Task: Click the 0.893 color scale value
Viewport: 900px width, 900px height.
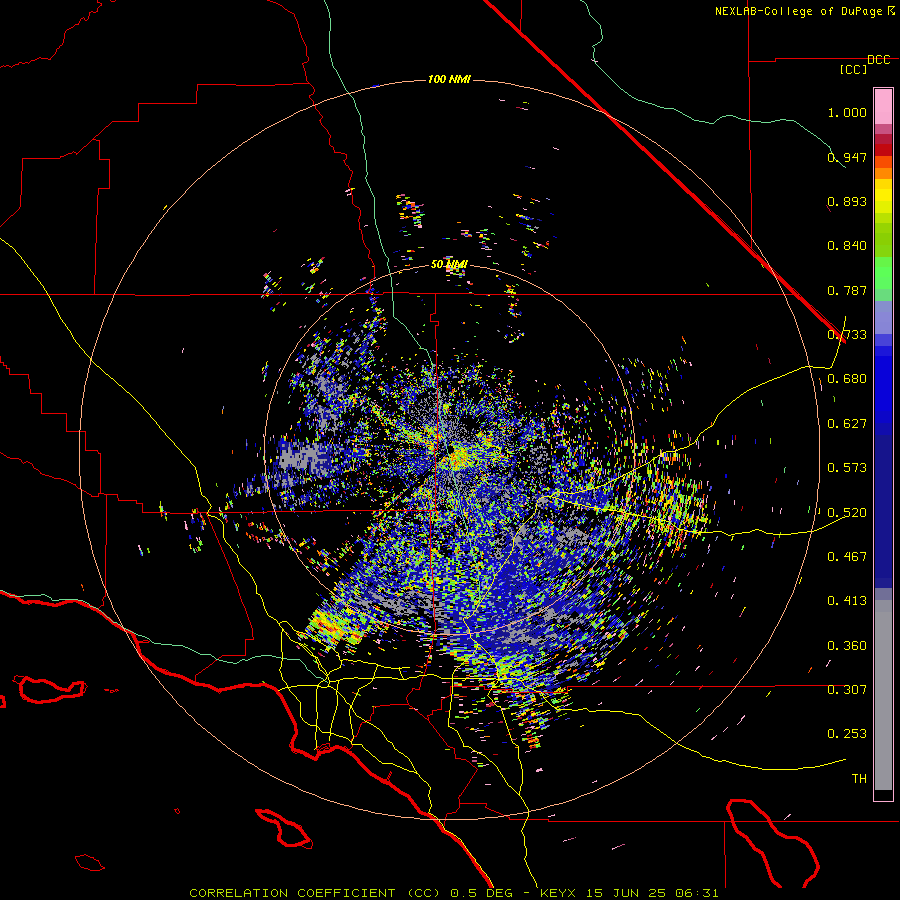Action: pos(847,201)
